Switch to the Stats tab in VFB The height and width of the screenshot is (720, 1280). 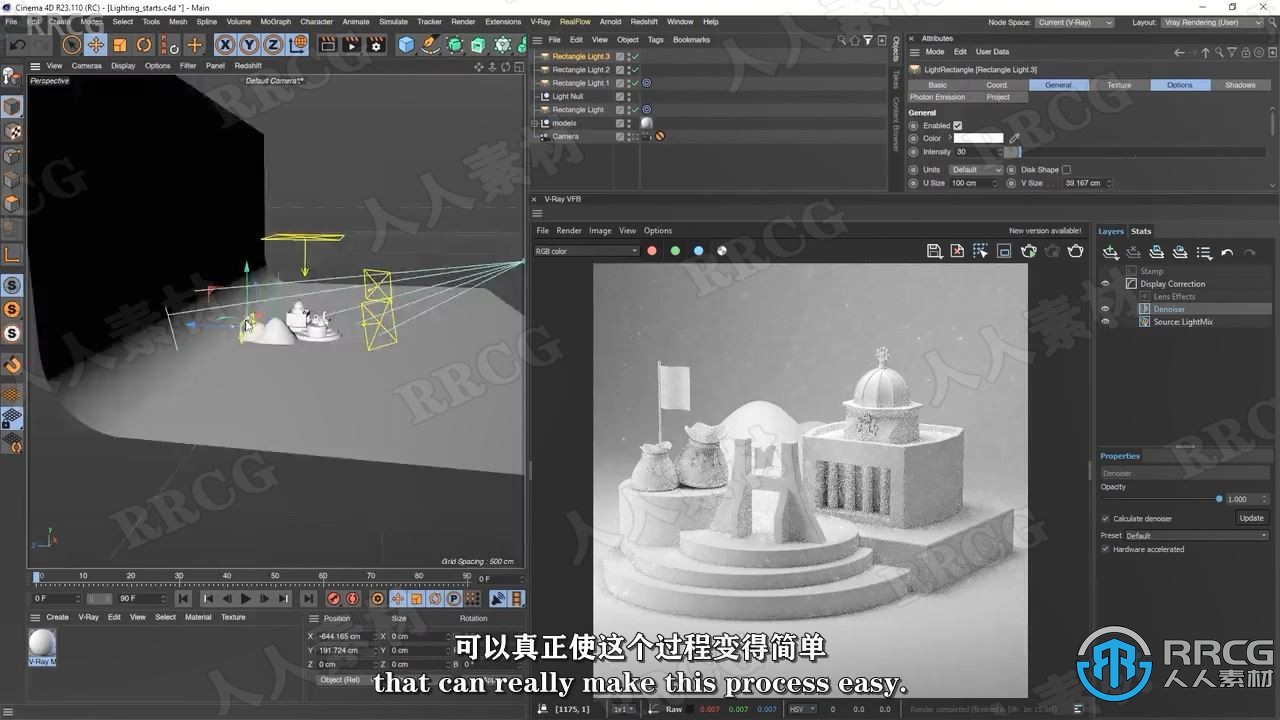(x=1141, y=231)
